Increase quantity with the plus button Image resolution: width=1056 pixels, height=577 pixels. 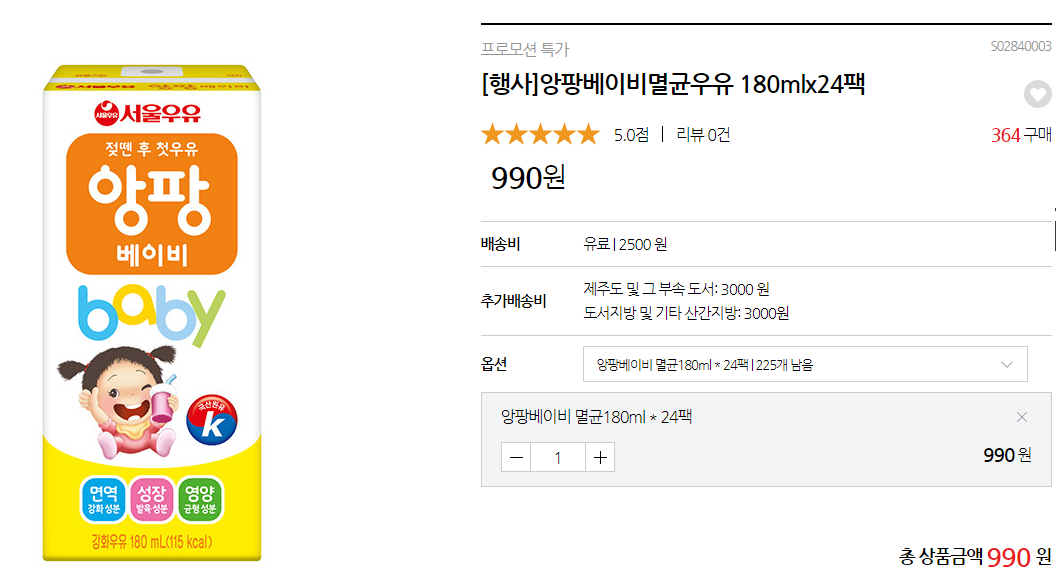(599, 457)
